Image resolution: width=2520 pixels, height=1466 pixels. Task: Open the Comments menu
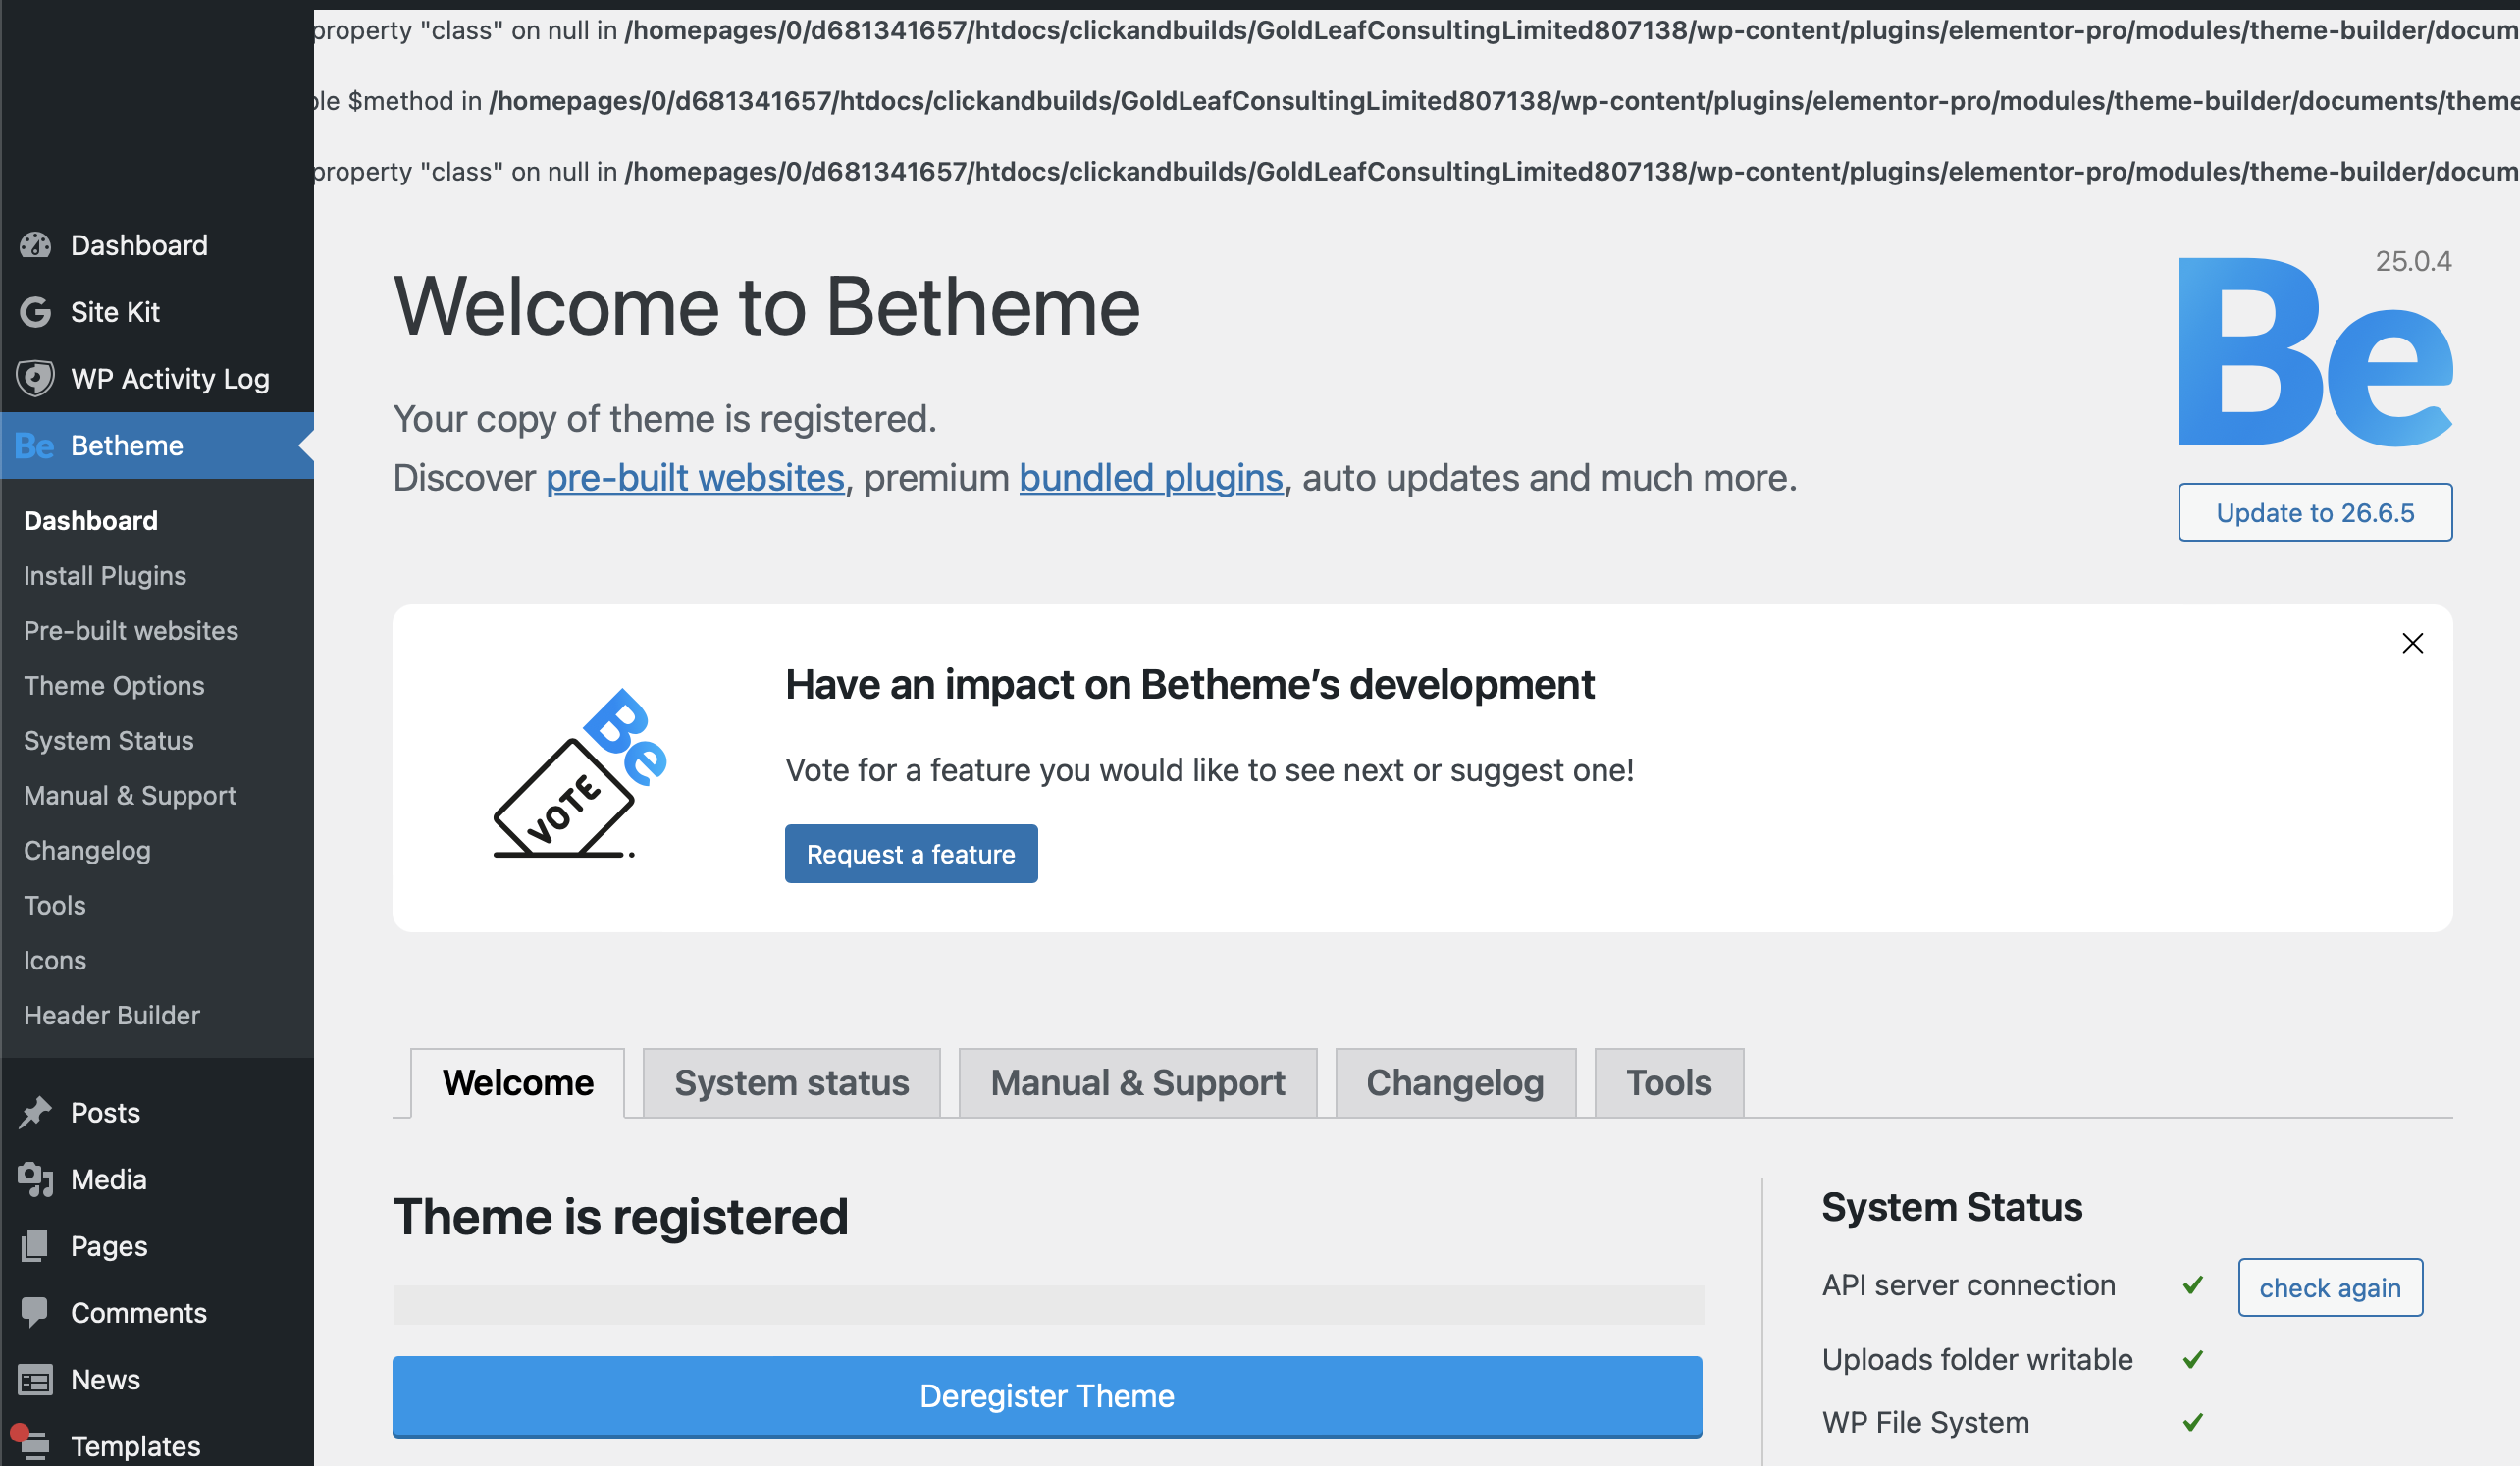click(157, 1313)
